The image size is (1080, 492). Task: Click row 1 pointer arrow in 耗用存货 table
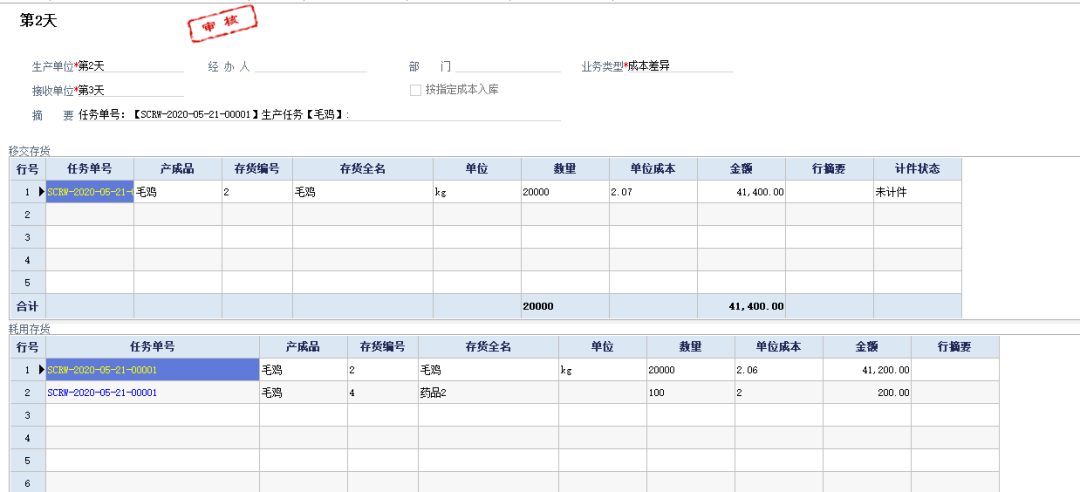click(x=41, y=370)
